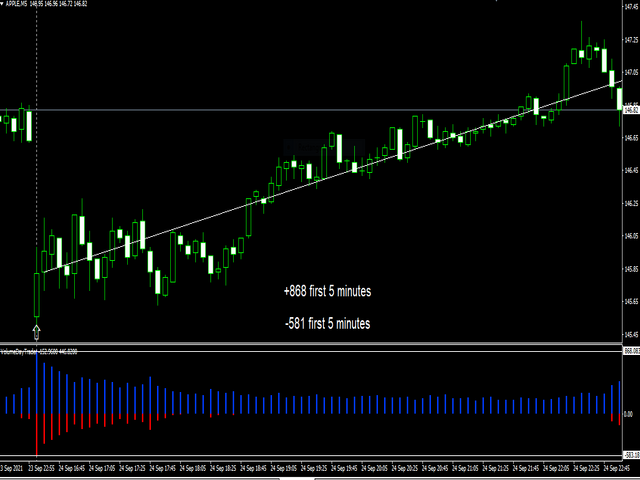Select the horizontal price line at 146.82
640x480 pixels.
coord(311,110)
